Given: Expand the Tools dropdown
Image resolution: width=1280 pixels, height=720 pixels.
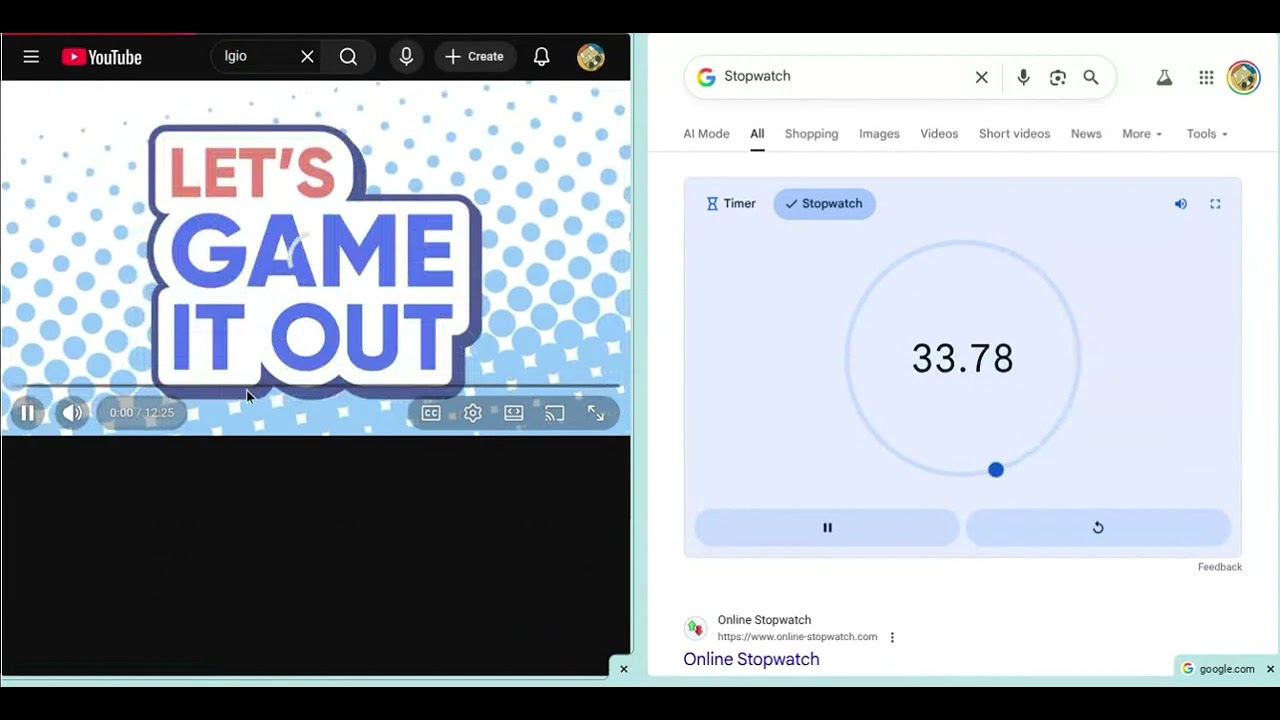Looking at the screenshot, I should coord(1207,134).
